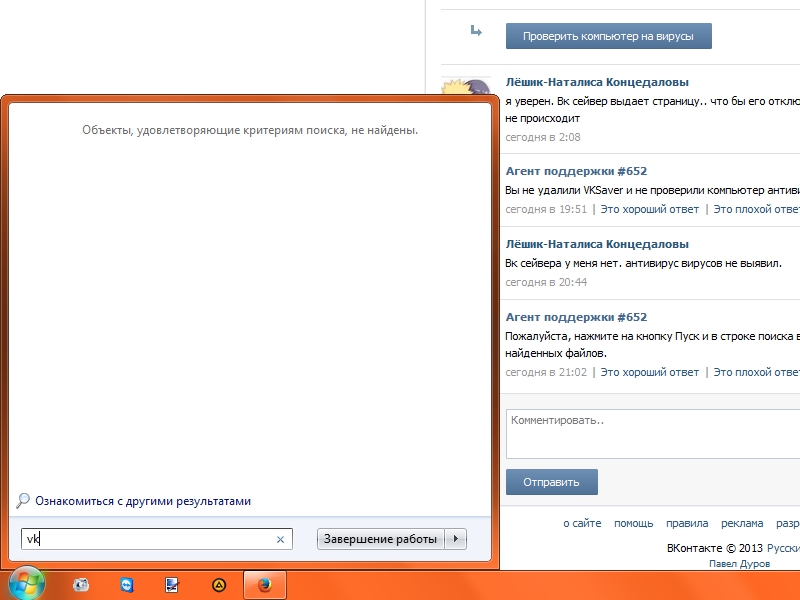Screen dimensions: 800x600
Task: Click the Завершение работы button
Action: click(381, 539)
